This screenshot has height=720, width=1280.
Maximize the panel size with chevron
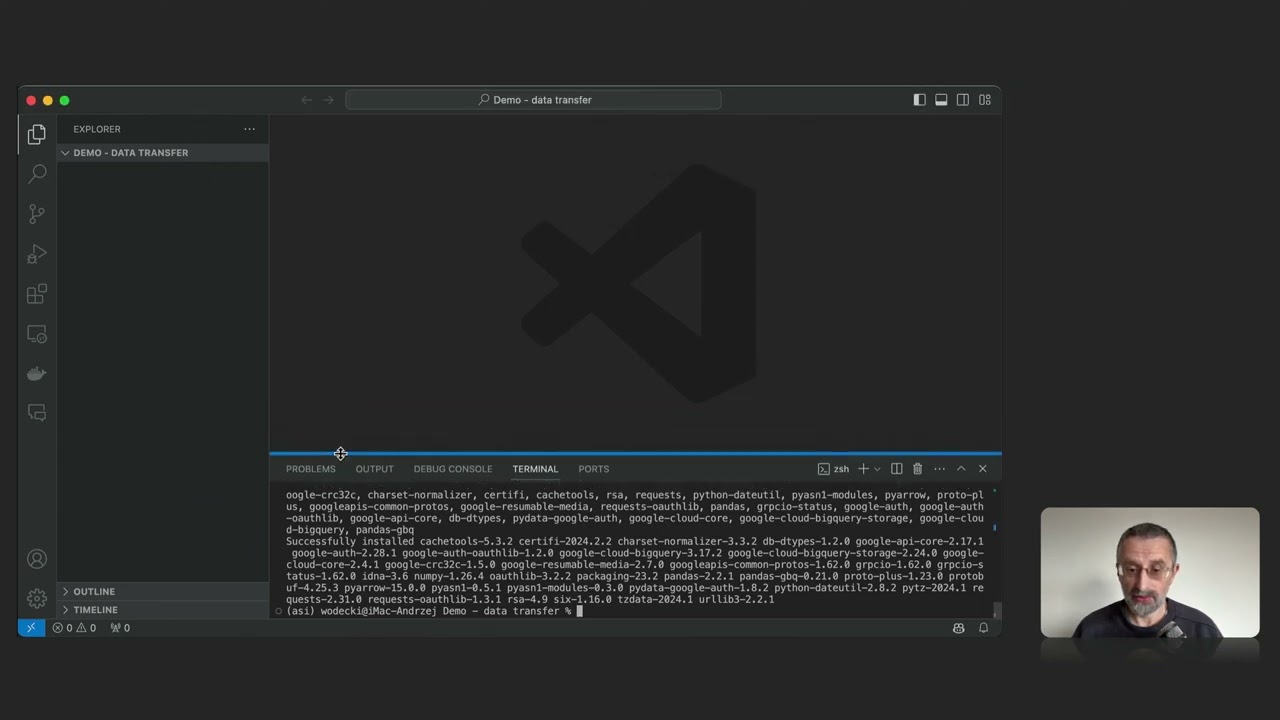(x=961, y=469)
